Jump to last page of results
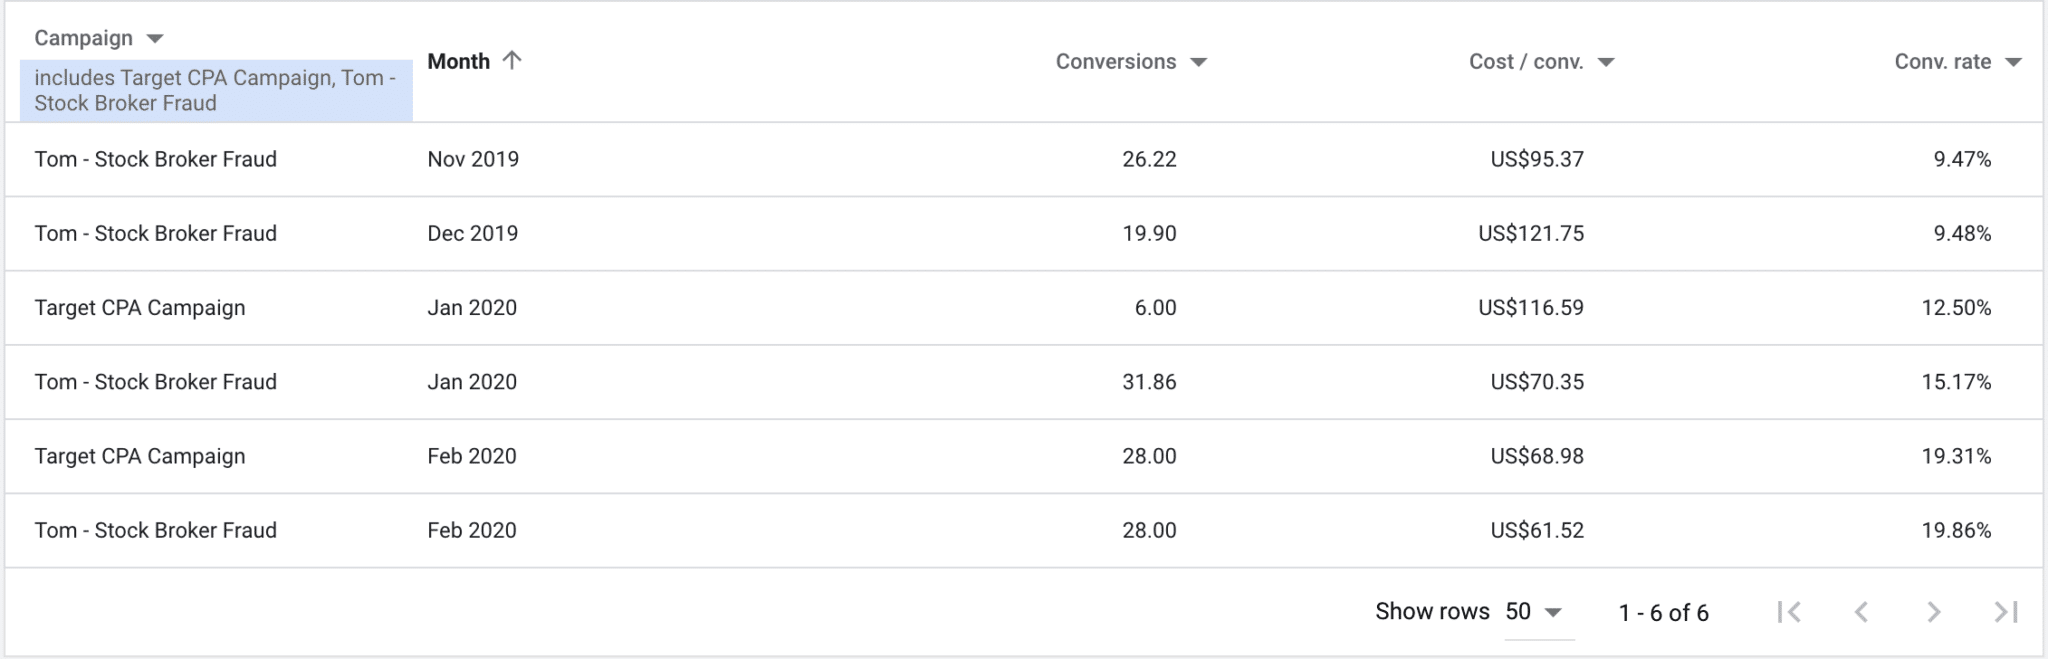 point(2006,612)
